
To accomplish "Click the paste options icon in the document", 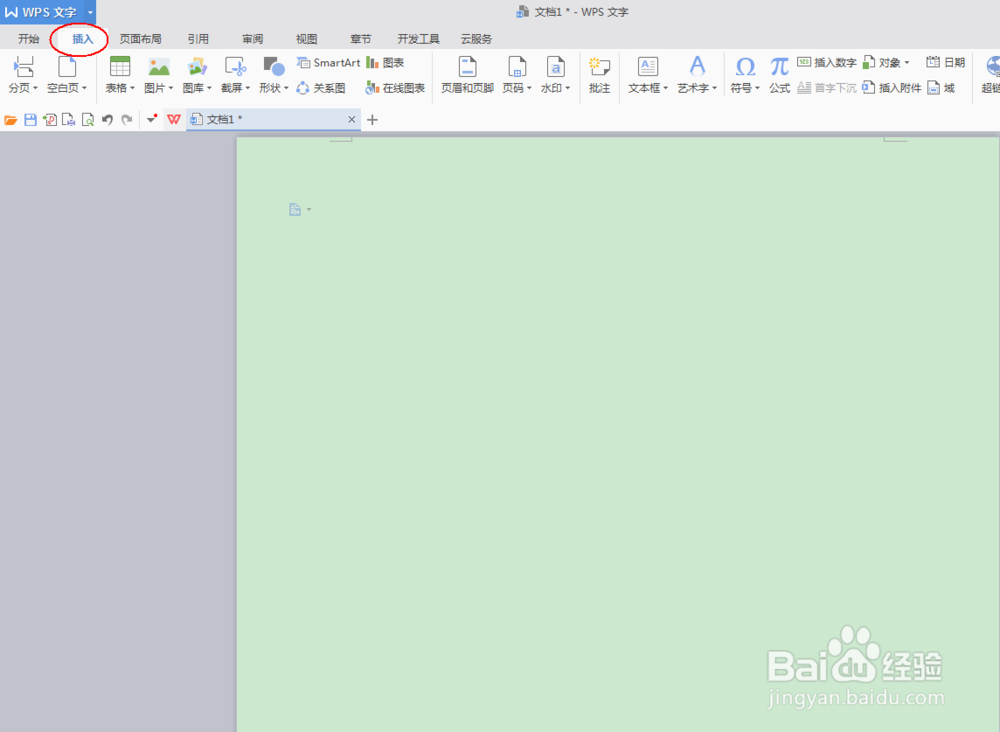I will (295, 209).
